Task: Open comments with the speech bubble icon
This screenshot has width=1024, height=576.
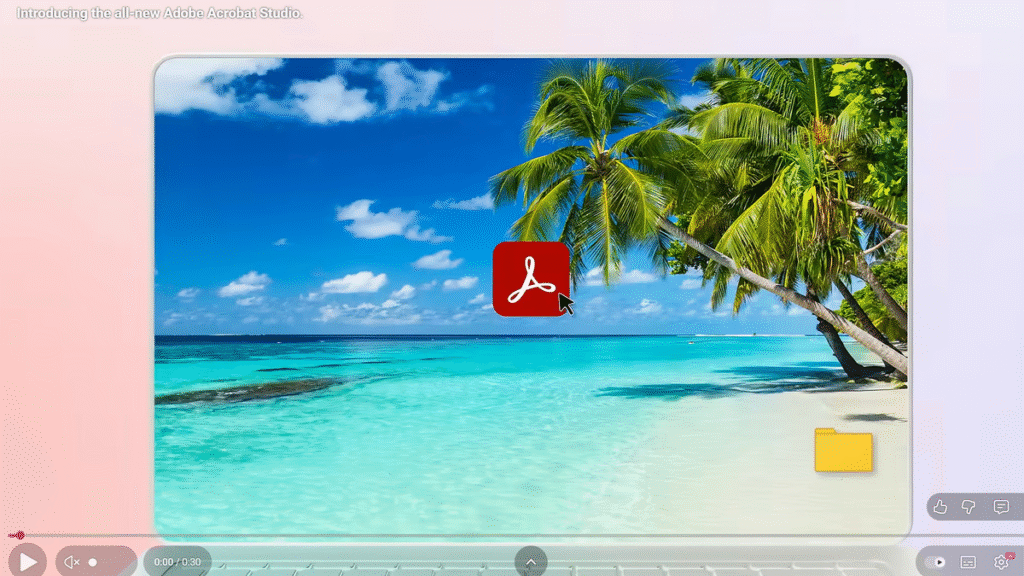Action: pos(1001,507)
